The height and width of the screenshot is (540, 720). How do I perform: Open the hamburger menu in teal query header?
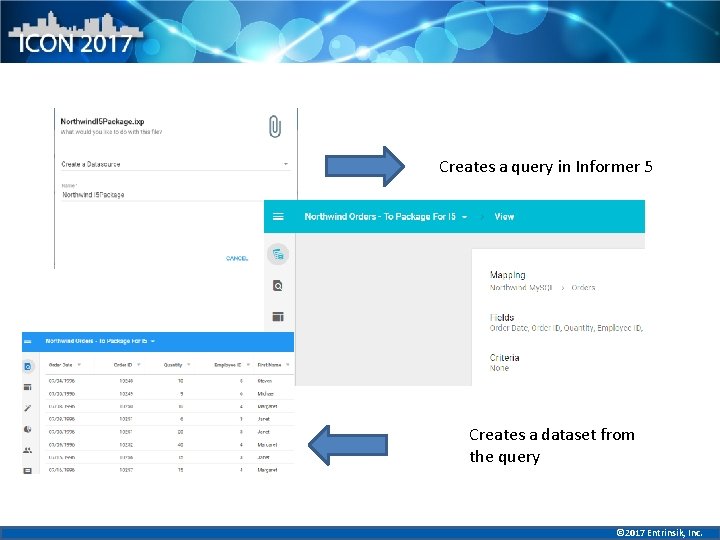coord(278,216)
